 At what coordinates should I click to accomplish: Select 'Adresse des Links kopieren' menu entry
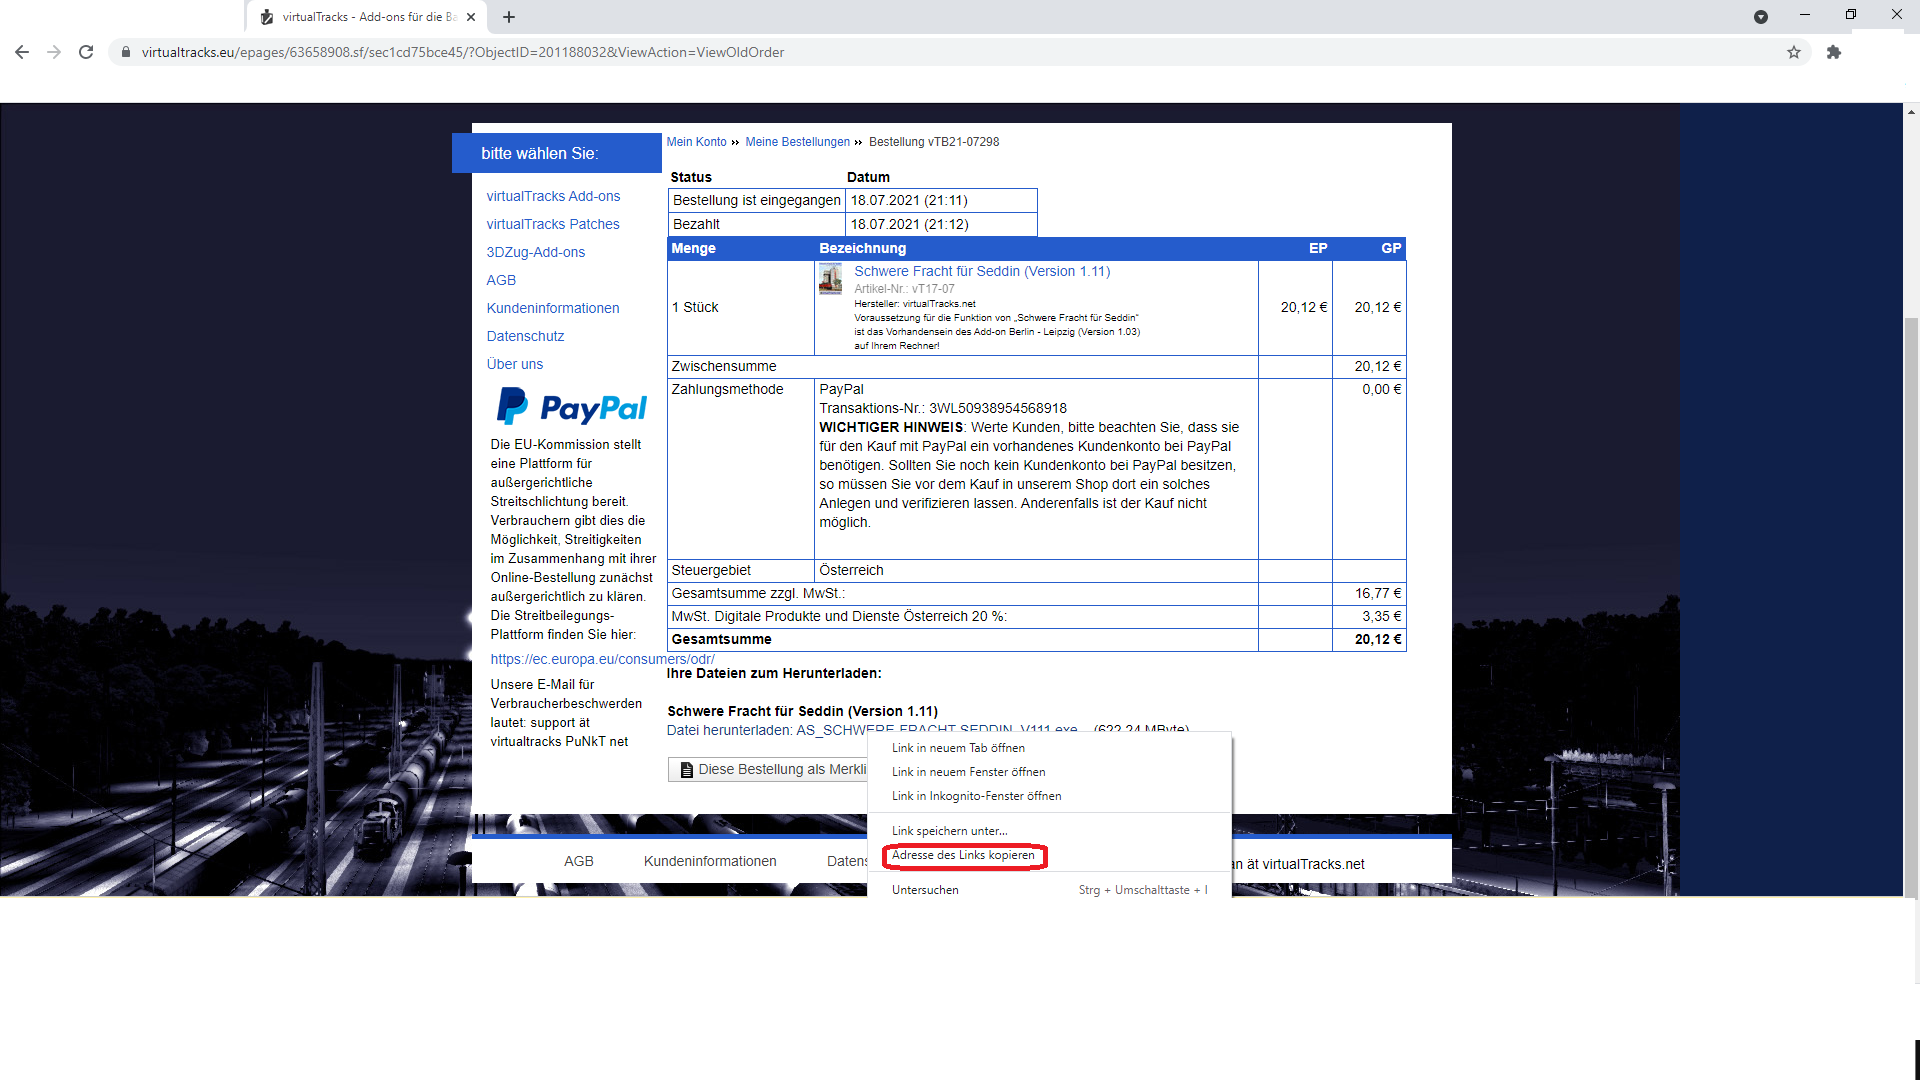tap(963, 856)
